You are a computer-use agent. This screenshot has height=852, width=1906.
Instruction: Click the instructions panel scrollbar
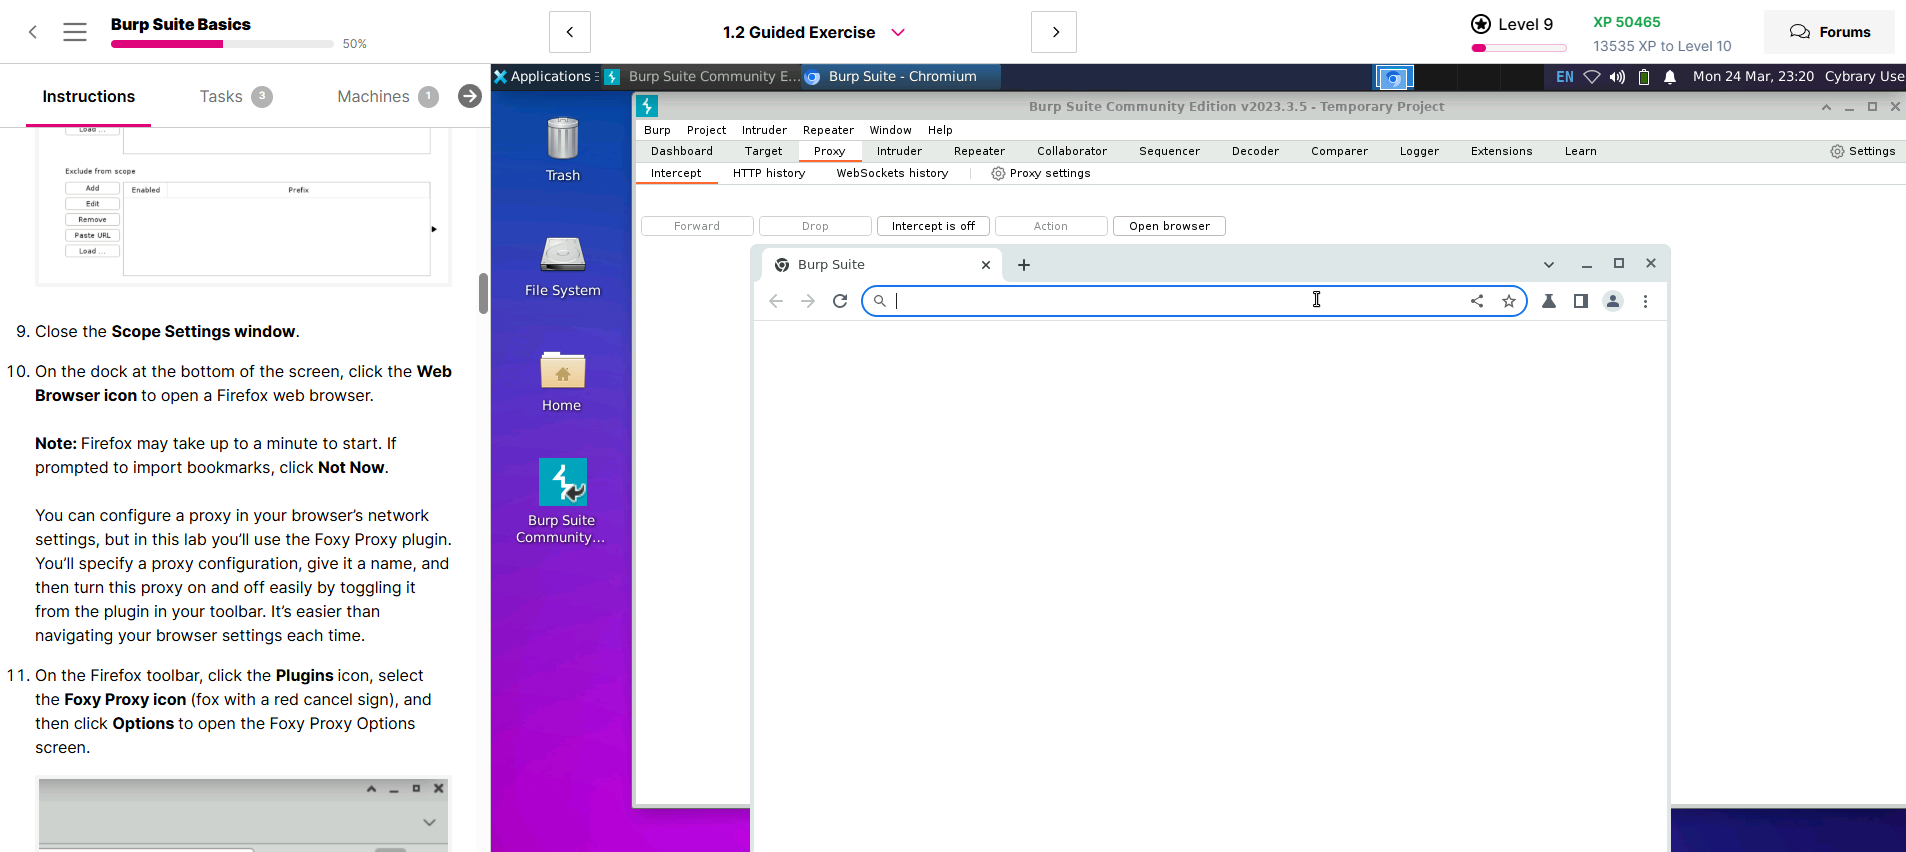click(x=483, y=293)
